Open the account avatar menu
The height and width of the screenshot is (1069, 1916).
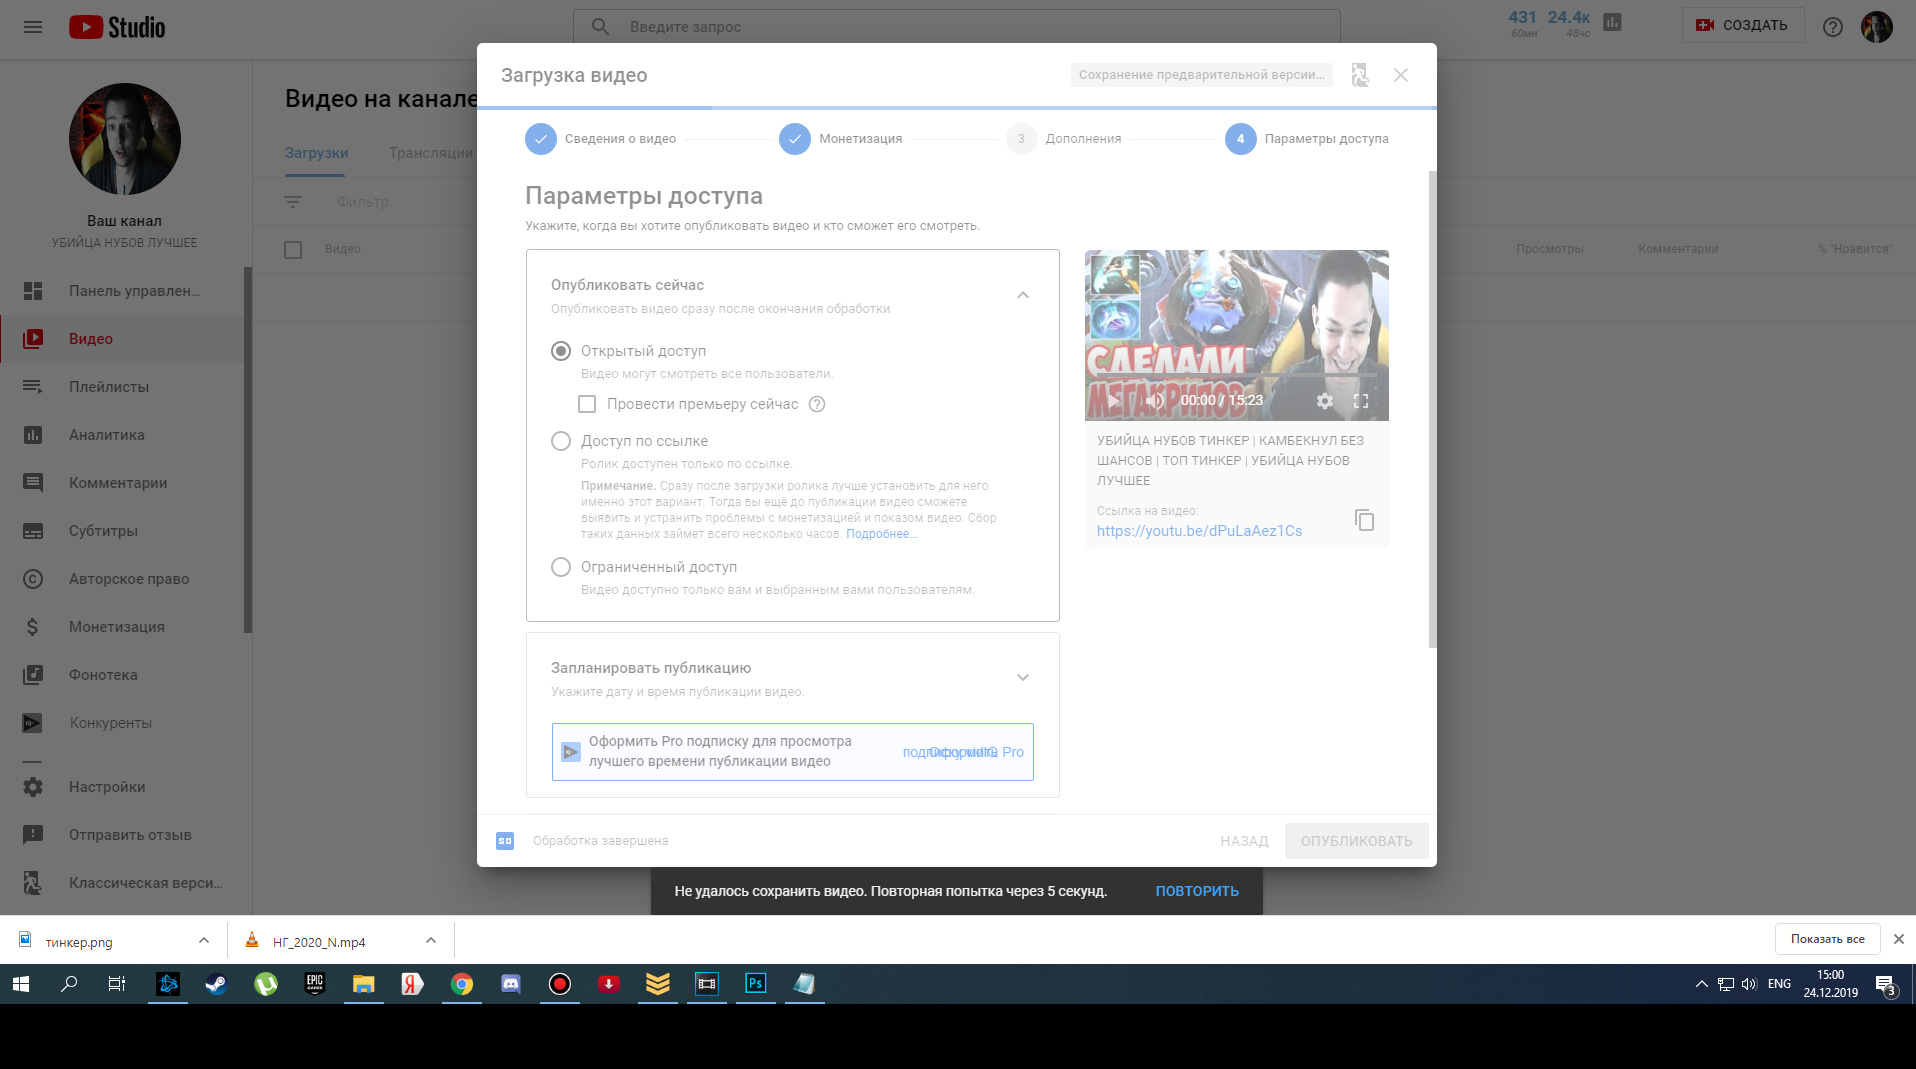[1877, 27]
